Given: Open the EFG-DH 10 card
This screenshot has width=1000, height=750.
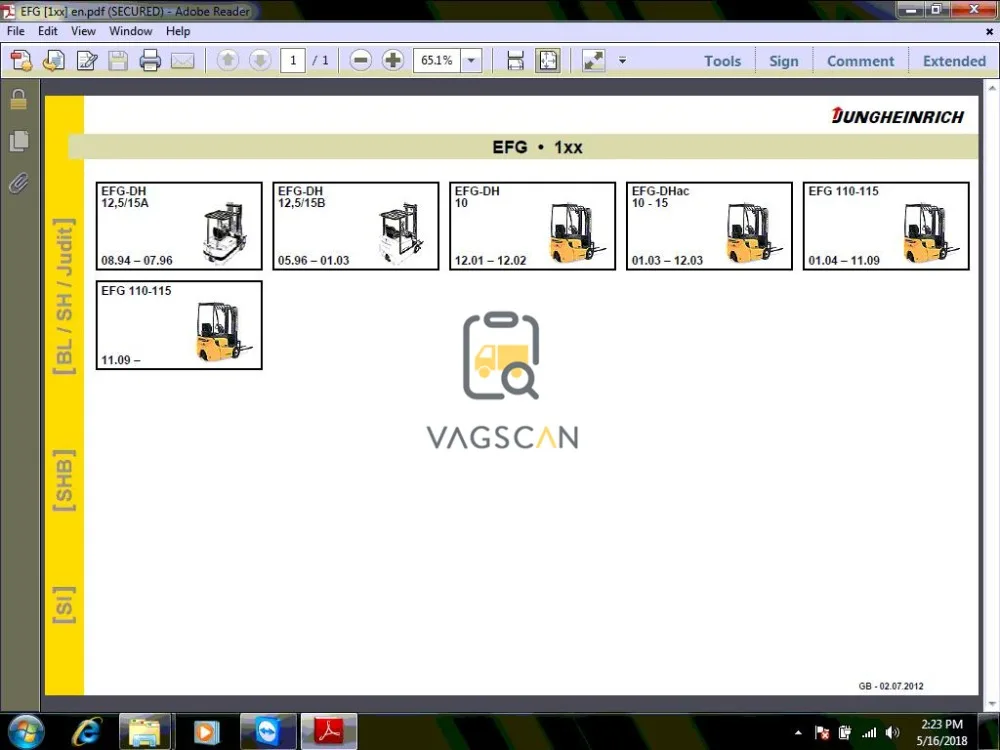Looking at the screenshot, I should click(533, 226).
